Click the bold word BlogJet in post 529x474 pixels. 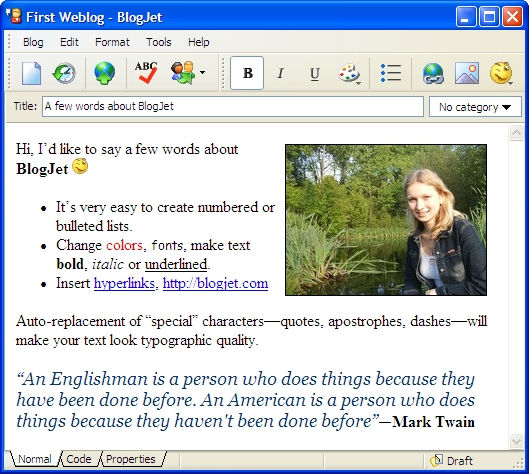(42, 169)
